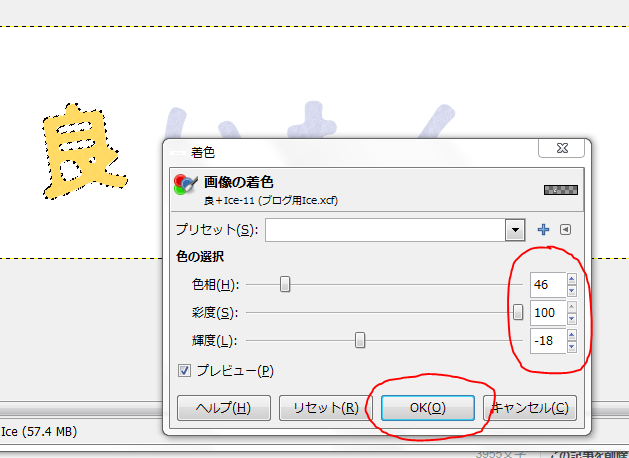Click the 良+Ice-11 (ブログ用Ice.xcf) subtitle text
The image size is (629, 458).
click(271, 200)
